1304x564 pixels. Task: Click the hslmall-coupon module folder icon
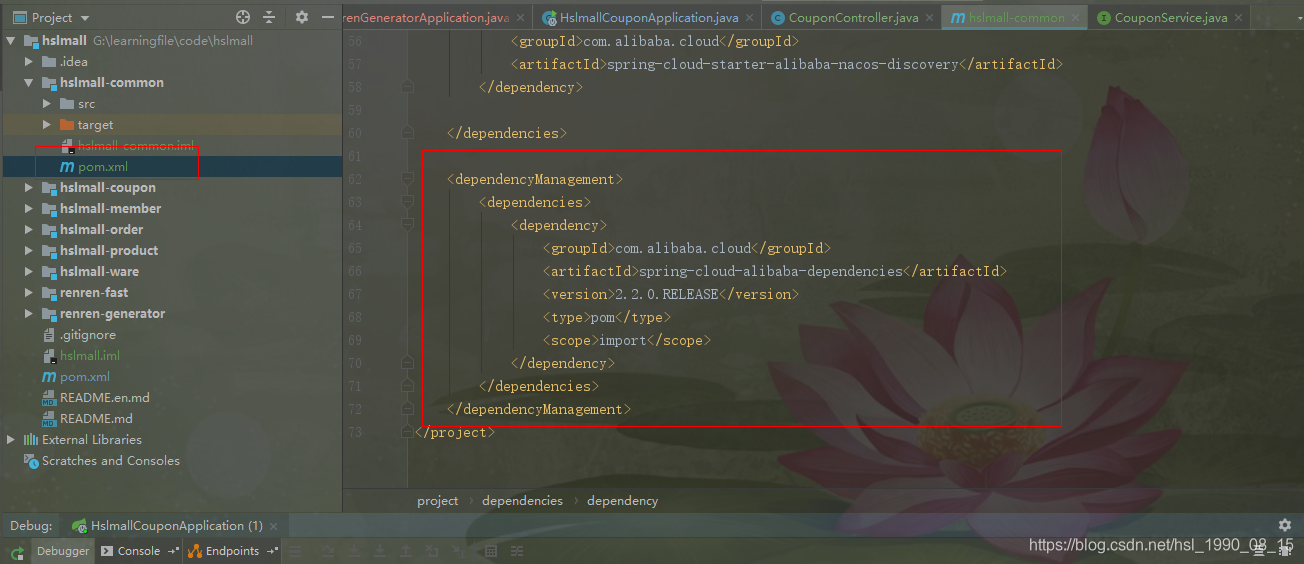[49, 188]
